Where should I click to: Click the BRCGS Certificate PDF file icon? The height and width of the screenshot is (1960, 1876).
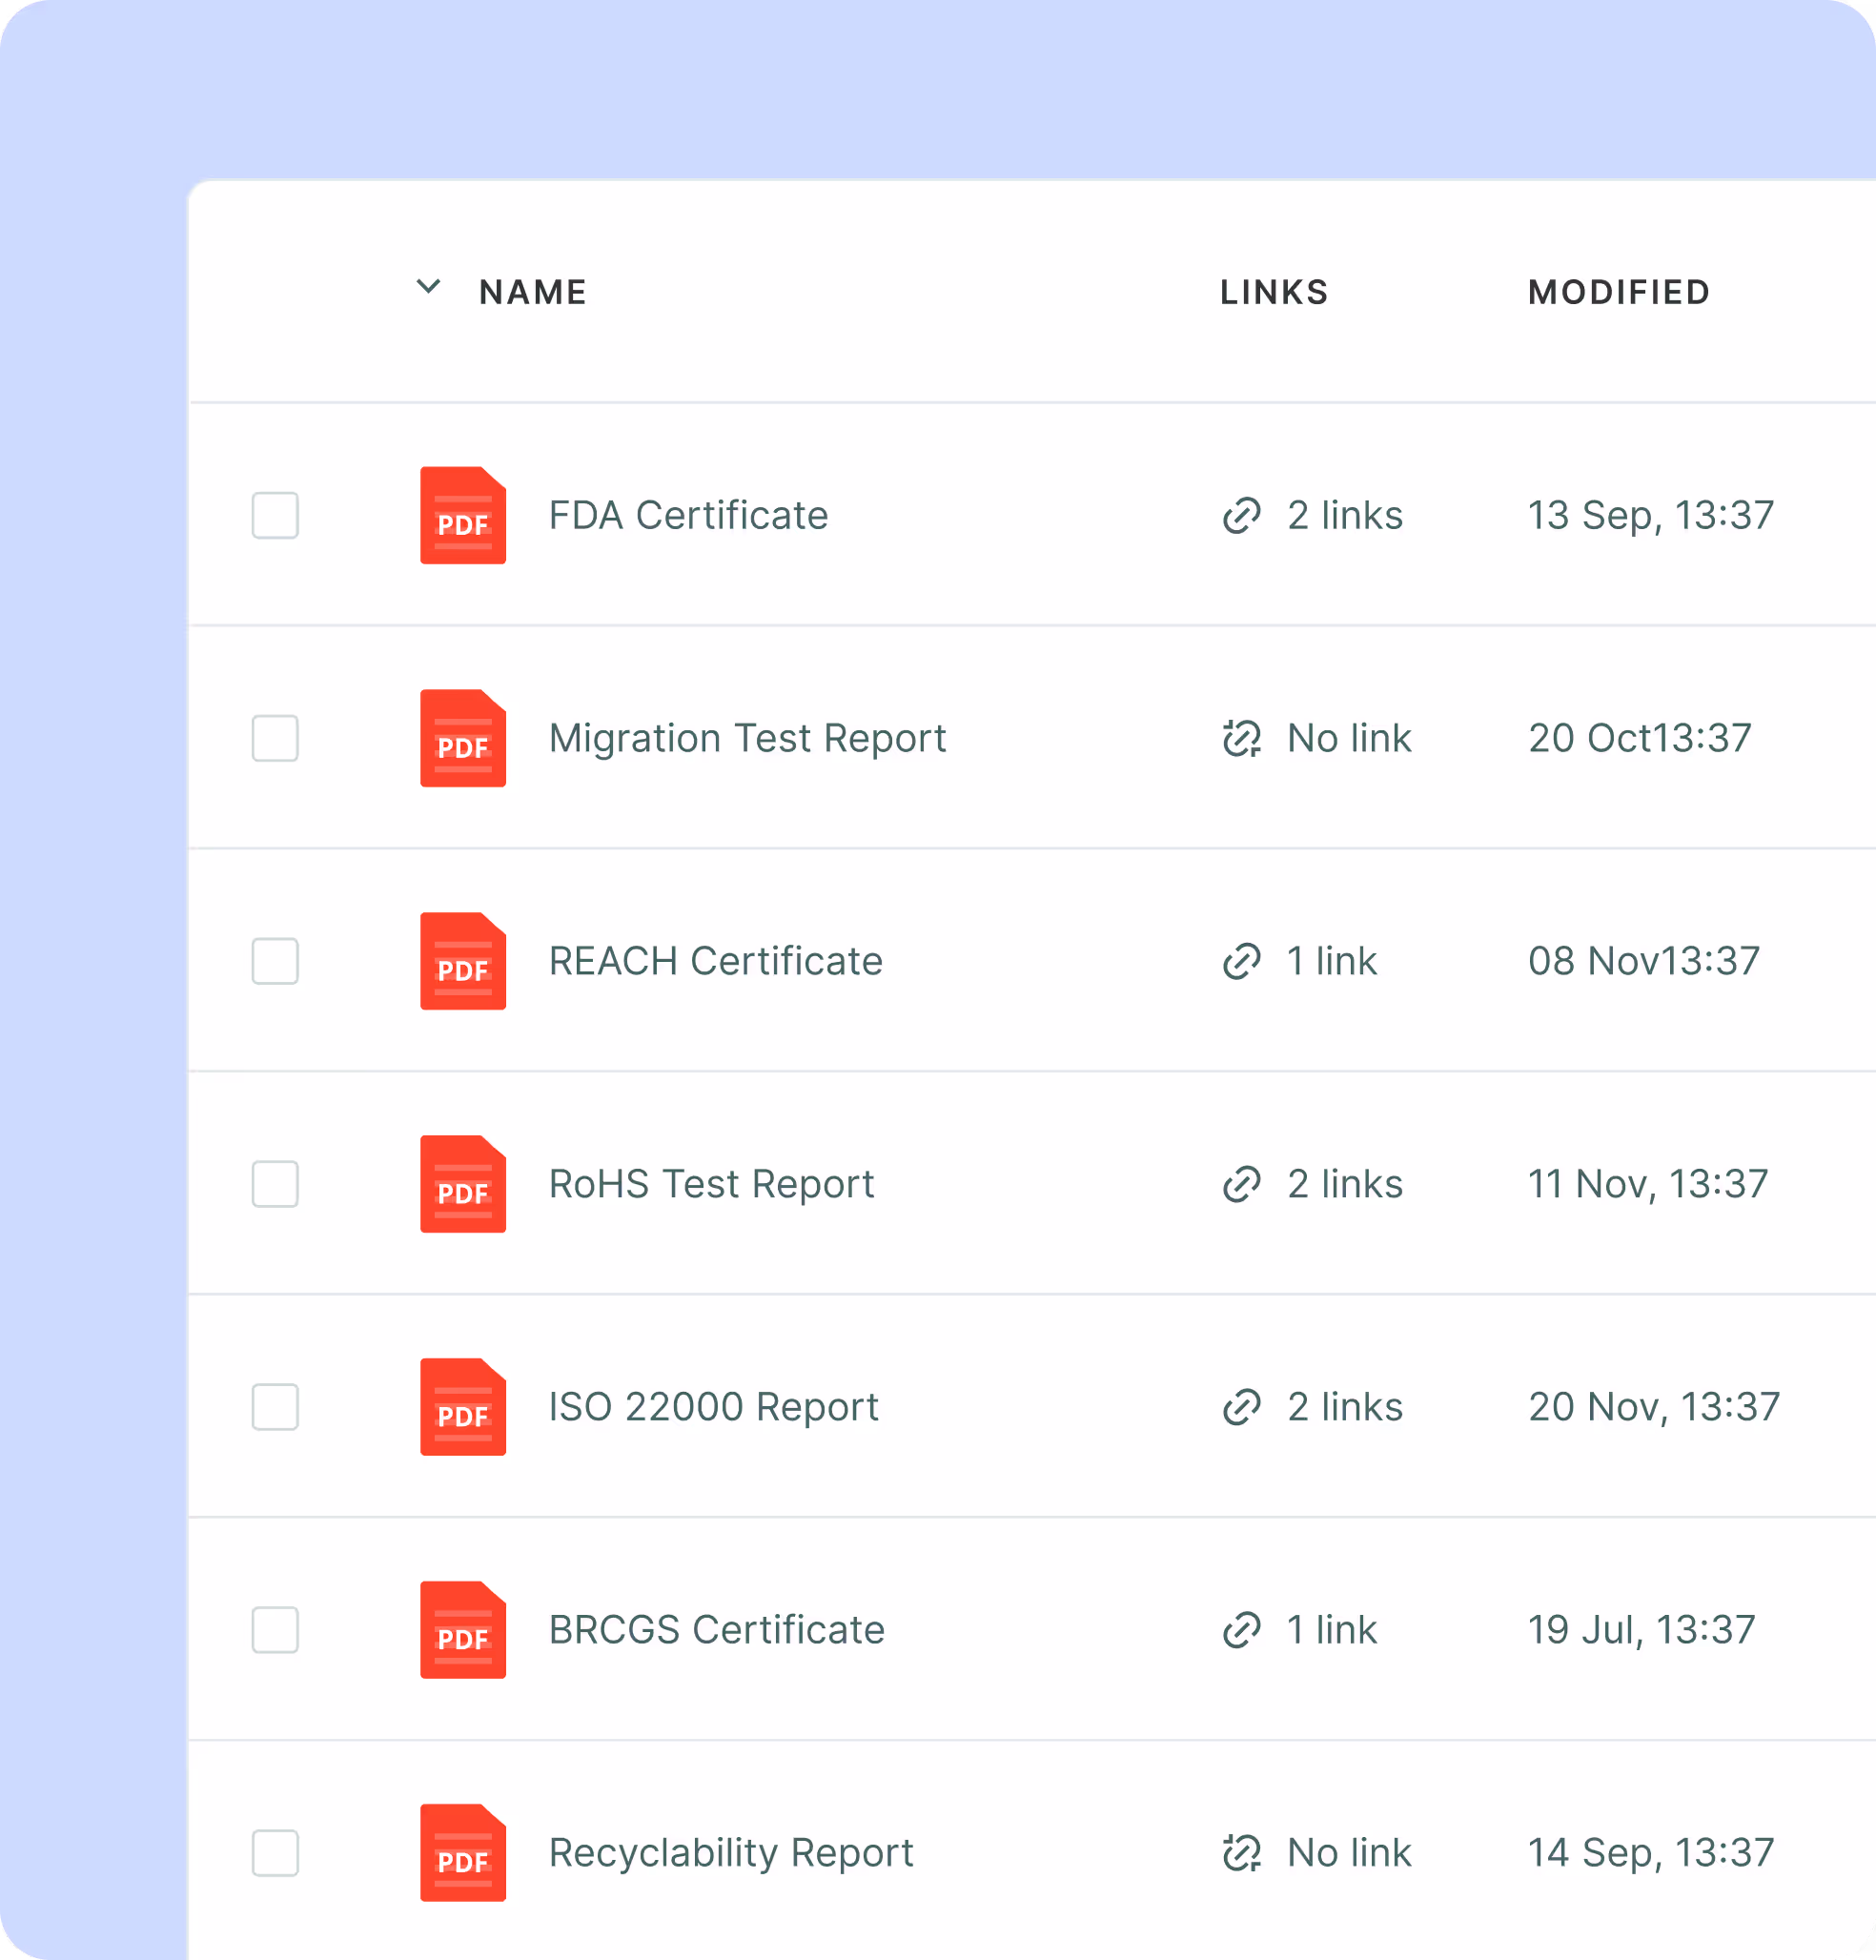462,1630
